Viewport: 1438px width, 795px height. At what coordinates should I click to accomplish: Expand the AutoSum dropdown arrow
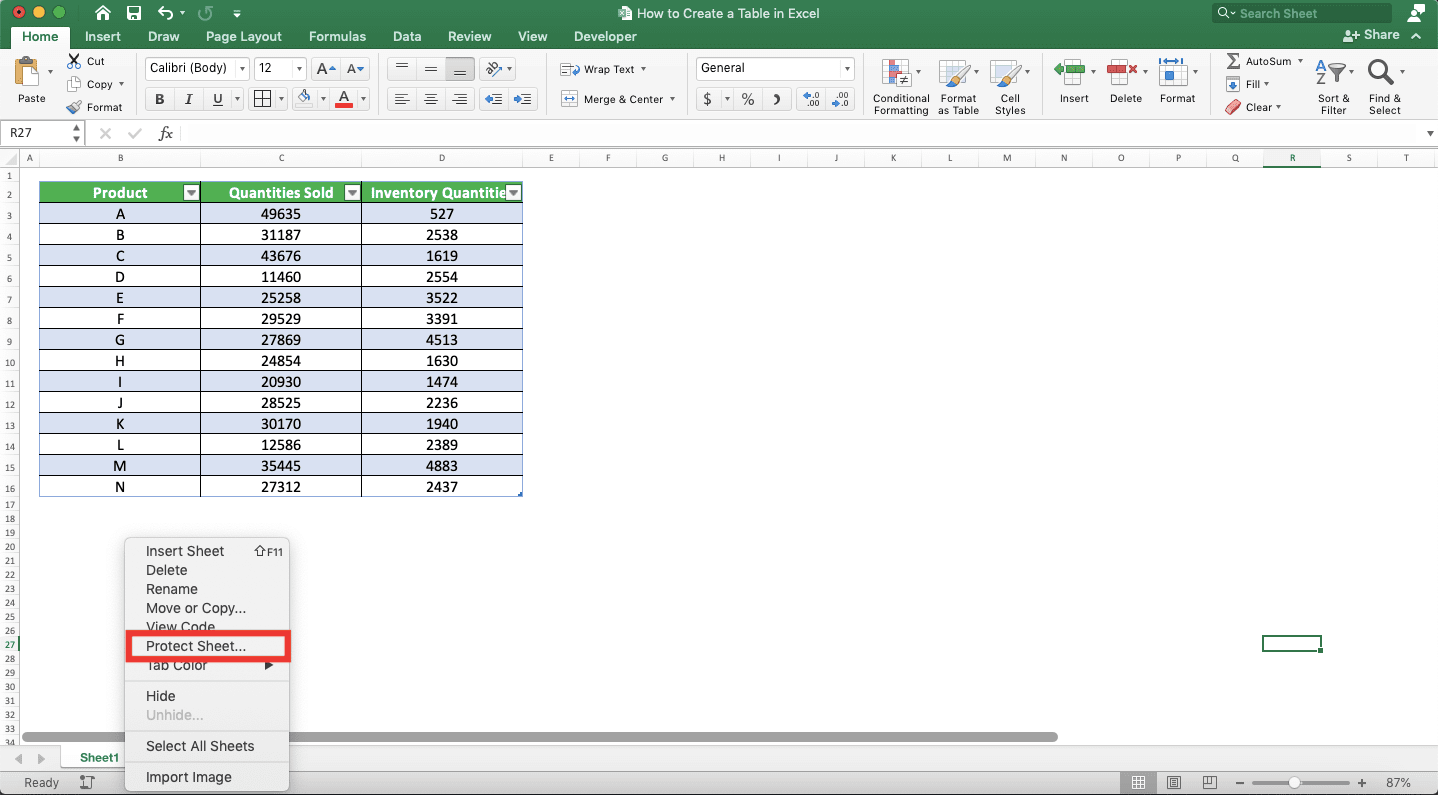coord(1300,61)
